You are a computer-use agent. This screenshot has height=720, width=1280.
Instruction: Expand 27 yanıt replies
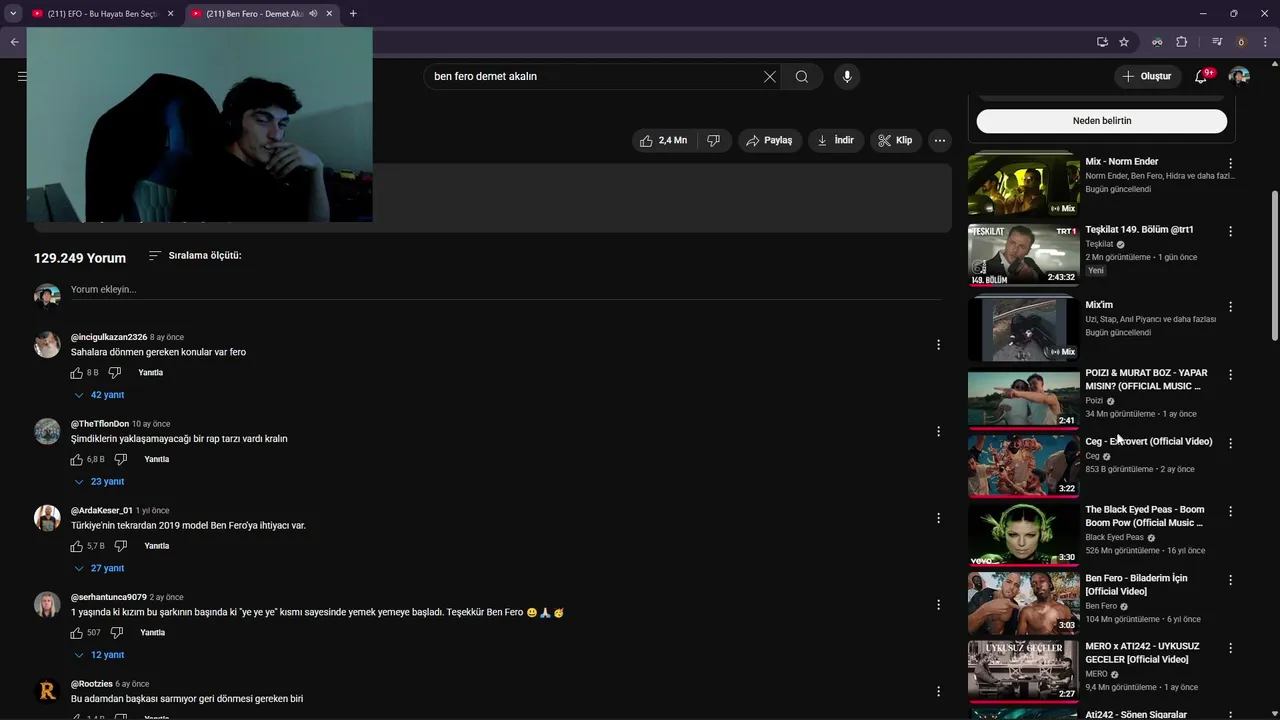(x=99, y=569)
